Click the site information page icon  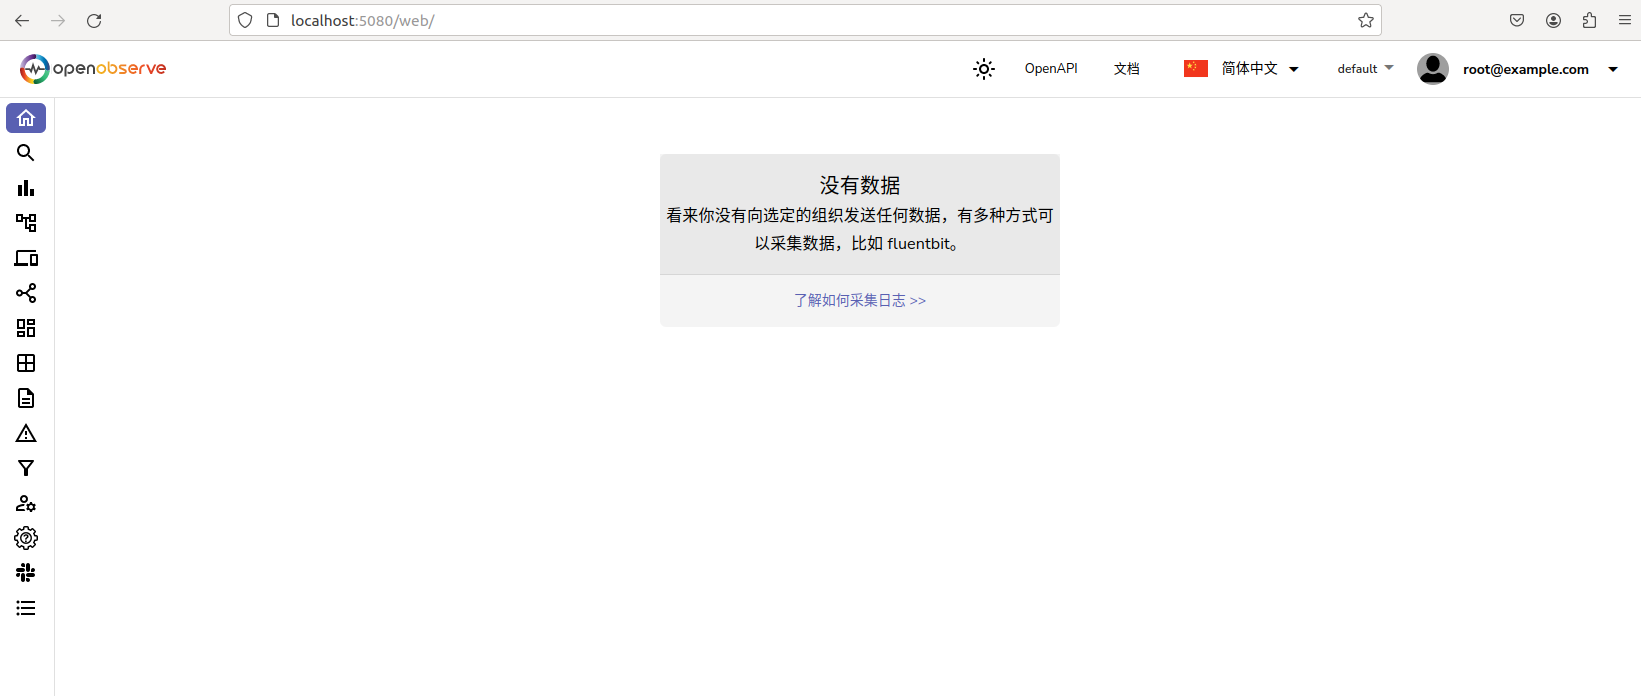click(273, 20)
